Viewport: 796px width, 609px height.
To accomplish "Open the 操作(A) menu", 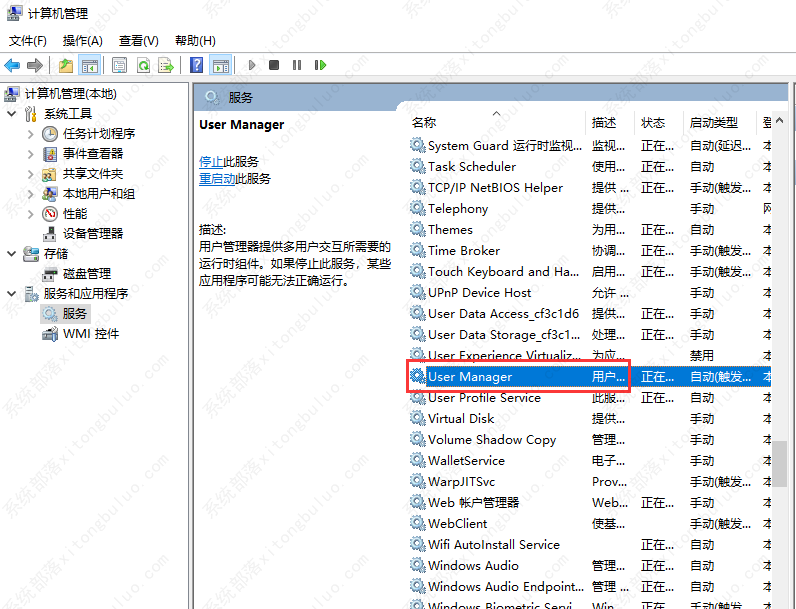I will [82, 41].
